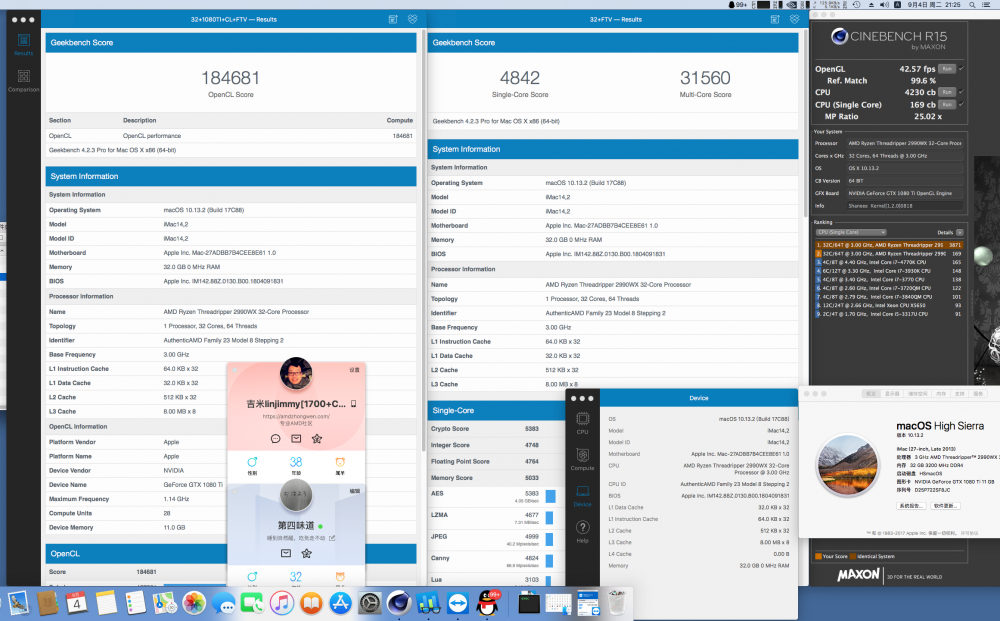
Task: Switch to Cinema 4D Cinebench in Dock
Action: [x=399, y=603]
